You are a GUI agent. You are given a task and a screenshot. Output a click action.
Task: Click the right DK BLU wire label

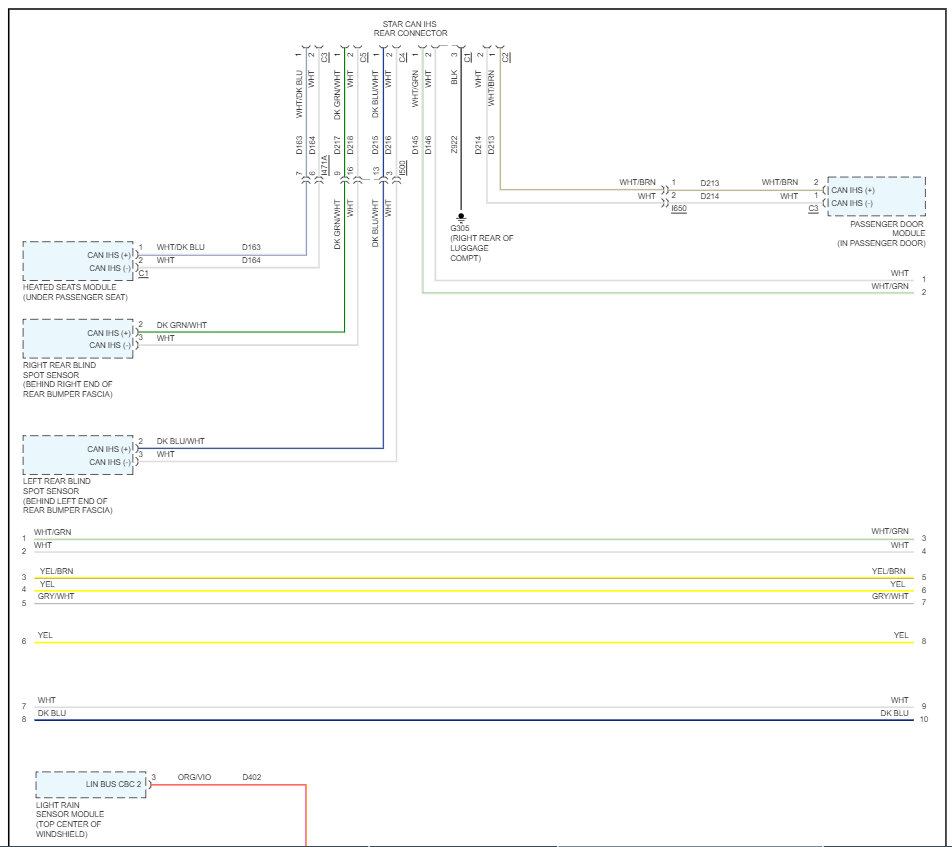[x=894, y=713]
